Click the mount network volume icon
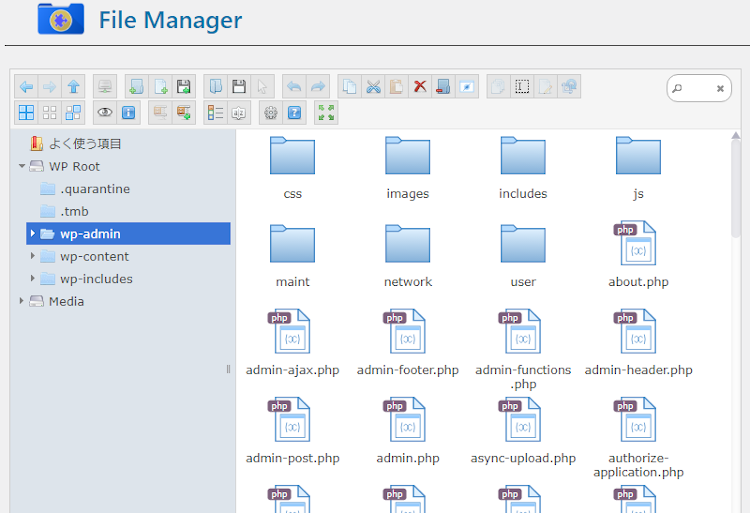Viewport: 750px width, 513px height. (x=105, y=87)
